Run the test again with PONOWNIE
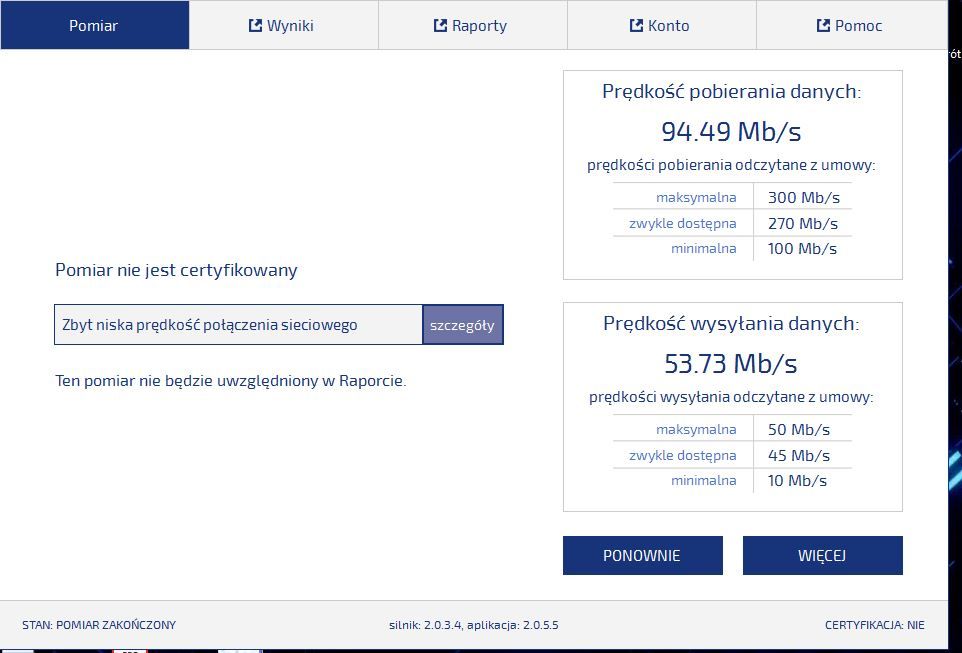 pos(642,556)
